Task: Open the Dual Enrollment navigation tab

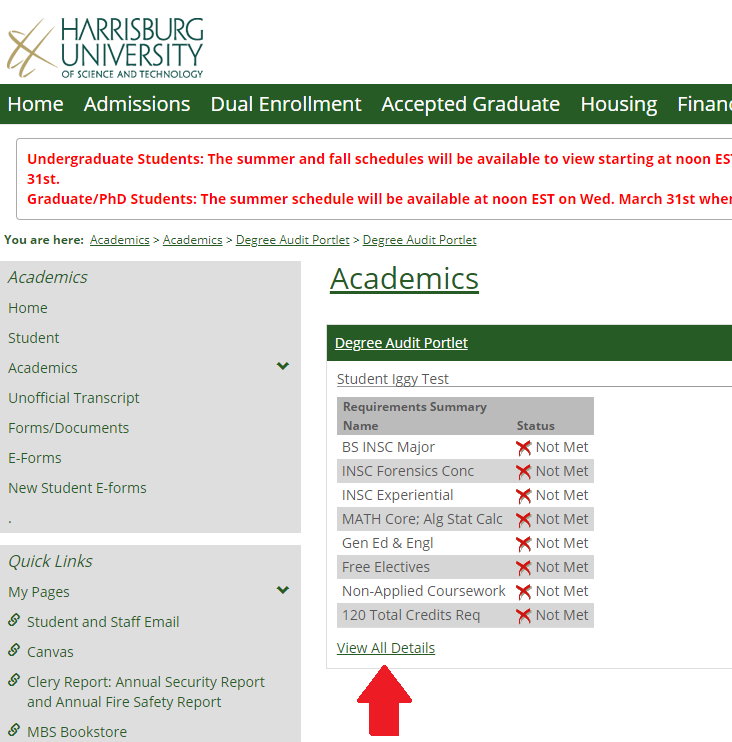Action: [x=286, y=104]
